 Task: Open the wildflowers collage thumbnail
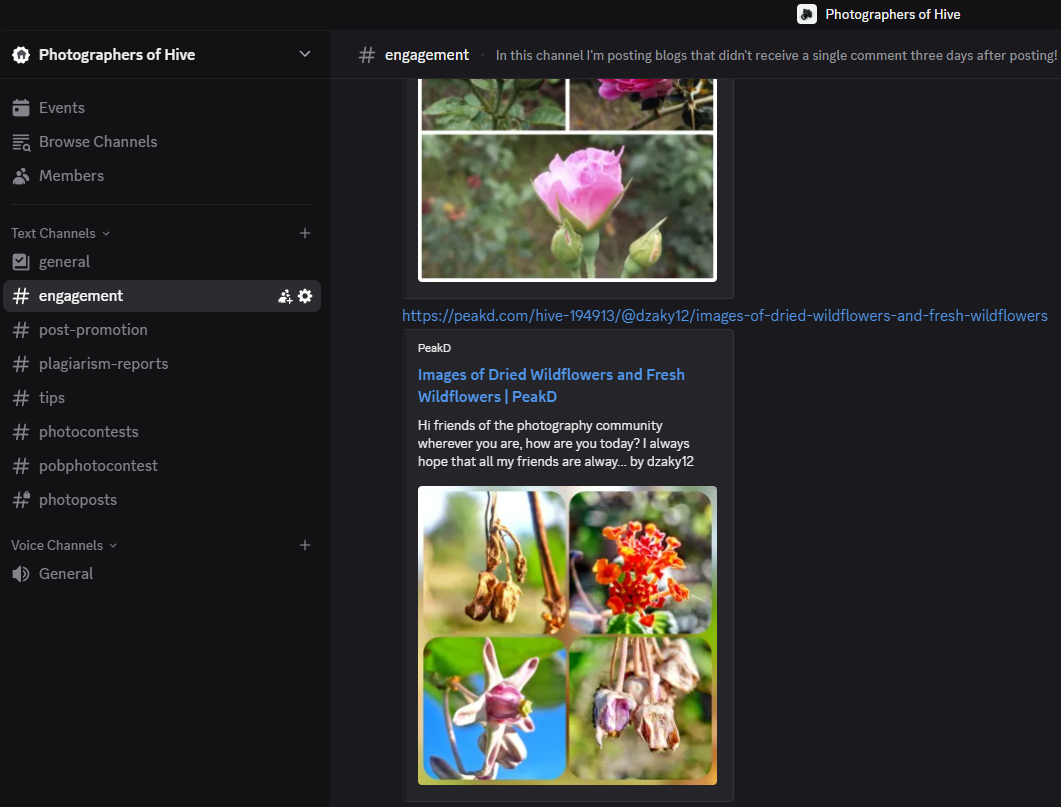(567, 635)
